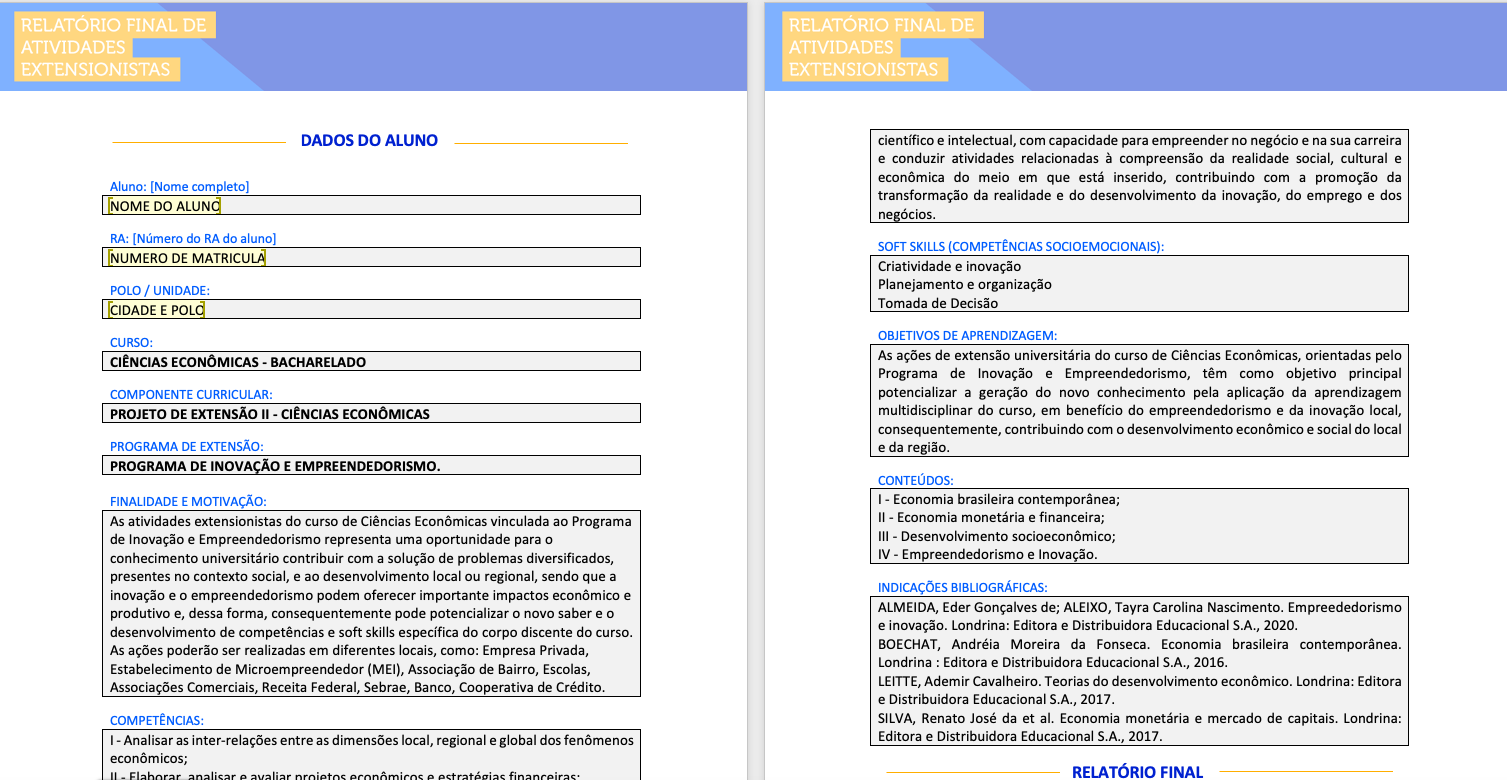Click the Ciências Econômicas - Bacharelado course field

[371, 362]
